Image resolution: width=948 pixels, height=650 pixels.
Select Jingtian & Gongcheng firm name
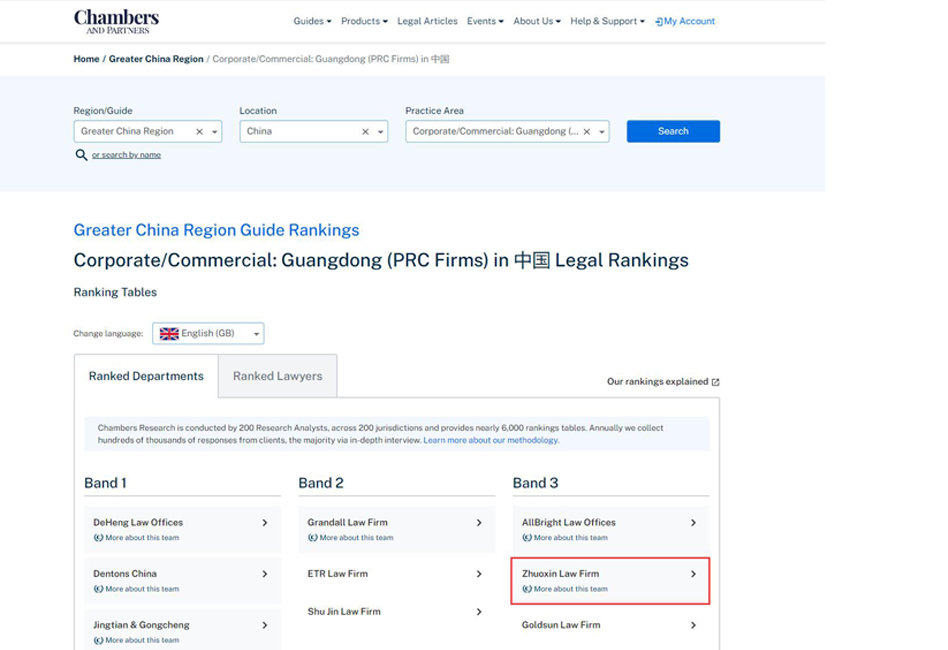tap(141, 625)
